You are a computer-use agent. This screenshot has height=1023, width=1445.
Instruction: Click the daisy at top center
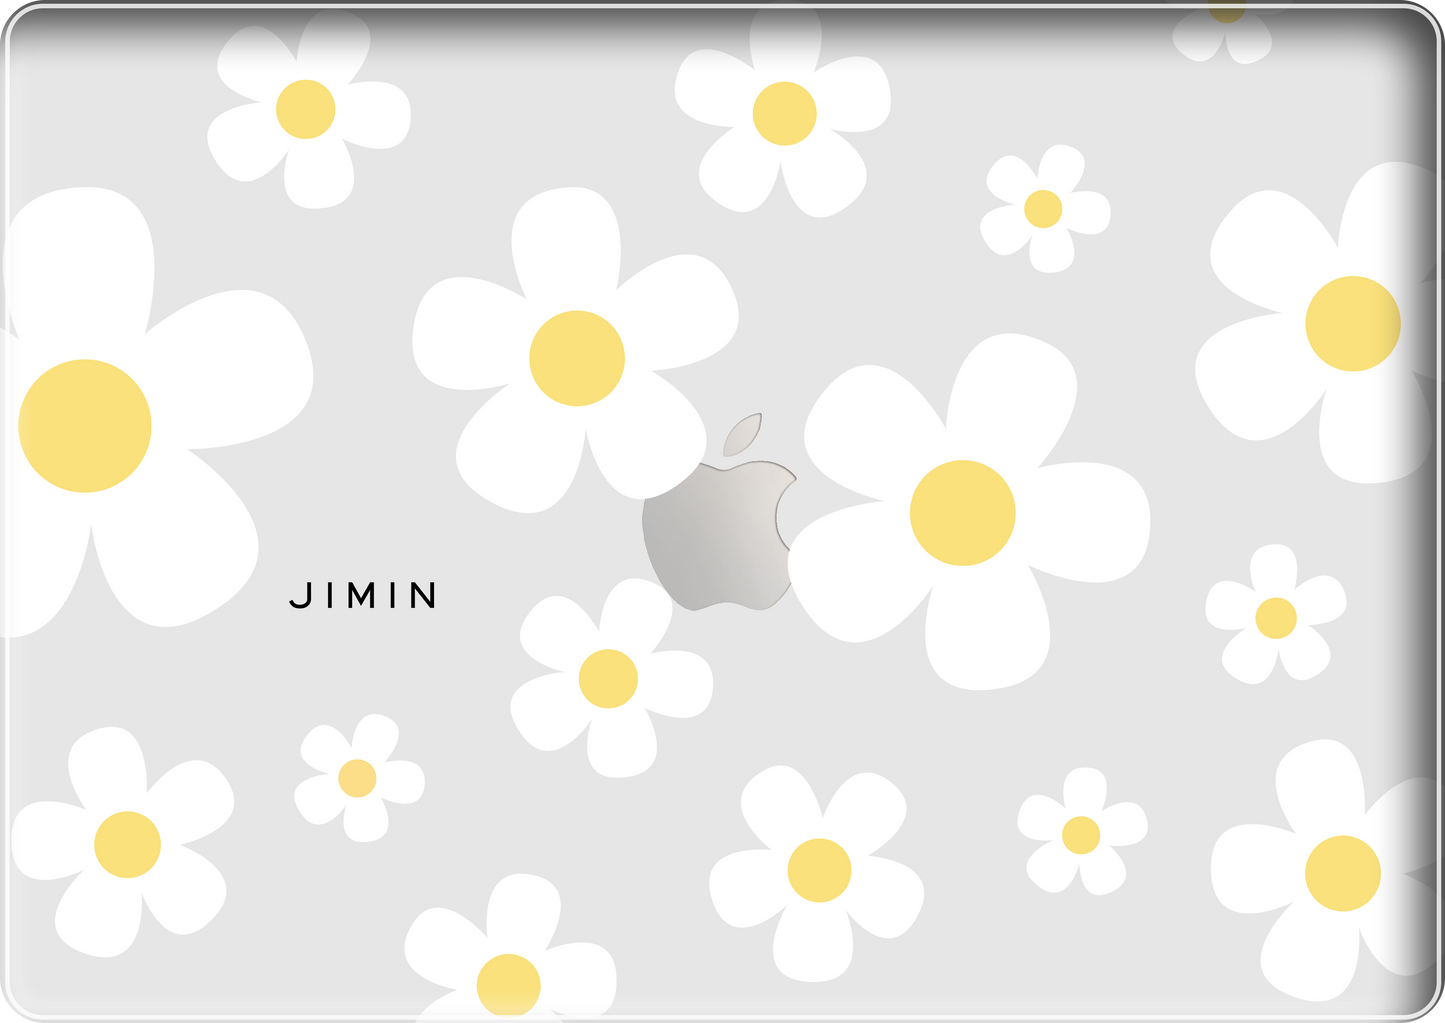tap(784, 114)
